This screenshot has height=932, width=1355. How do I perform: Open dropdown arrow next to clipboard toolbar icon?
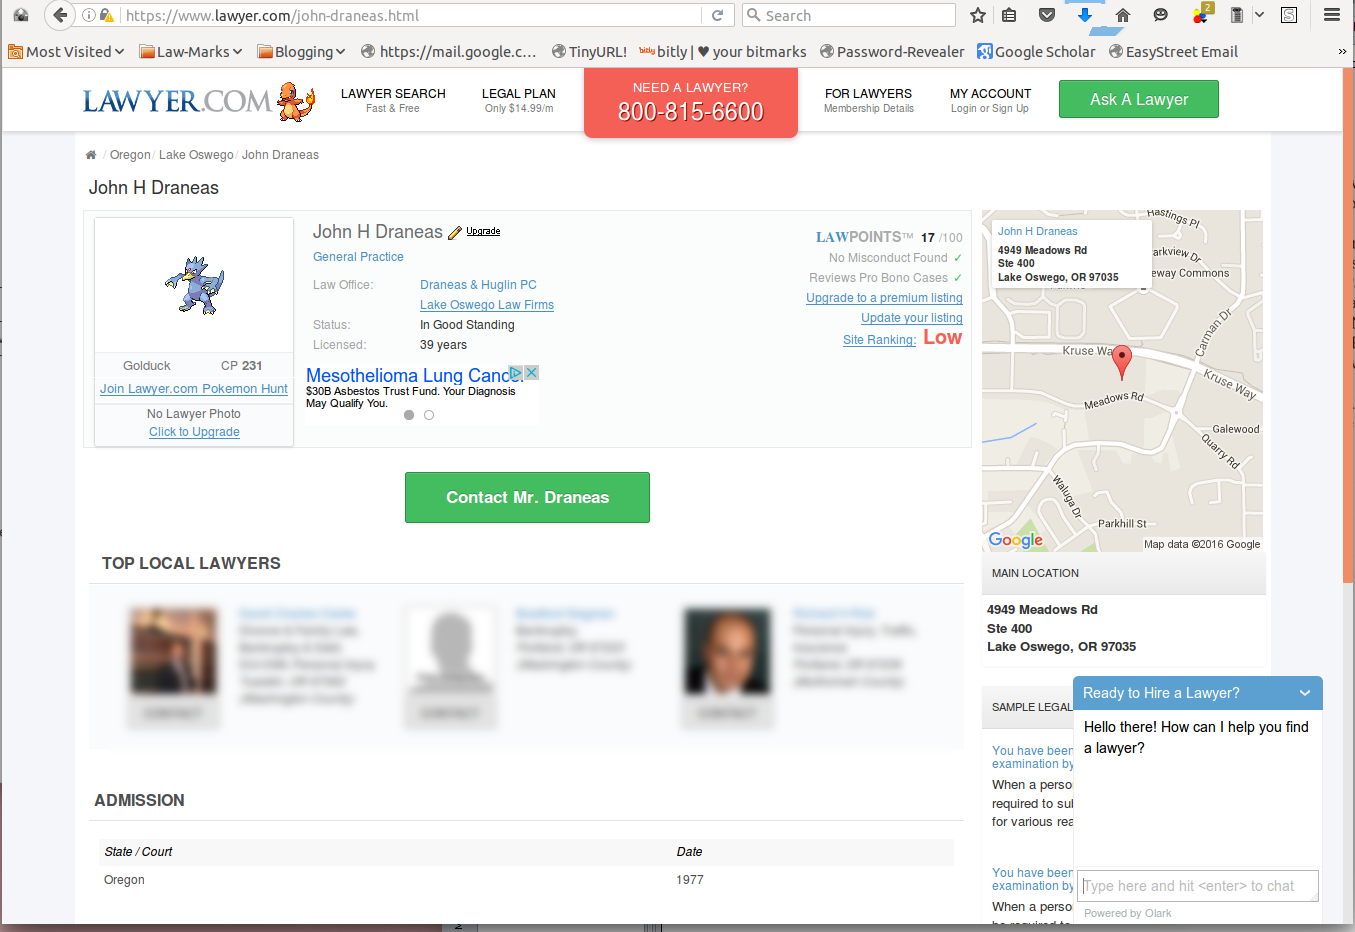pos(1259,15)
